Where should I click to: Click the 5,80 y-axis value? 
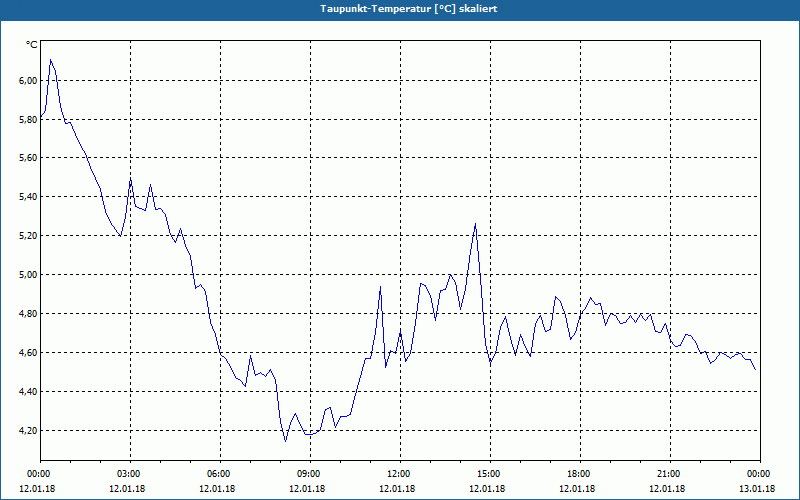[x=29, y=119]
